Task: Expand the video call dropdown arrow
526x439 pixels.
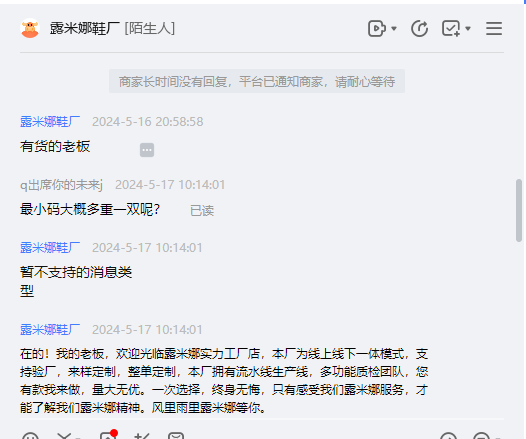Action: click(394, 29)
